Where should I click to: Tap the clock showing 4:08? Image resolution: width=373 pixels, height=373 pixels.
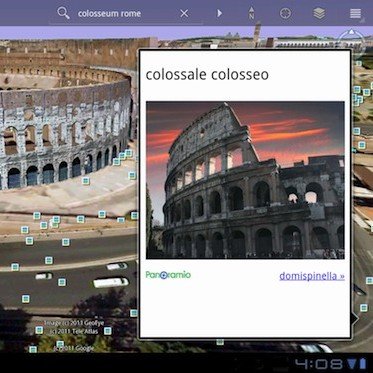coord(318,364)
